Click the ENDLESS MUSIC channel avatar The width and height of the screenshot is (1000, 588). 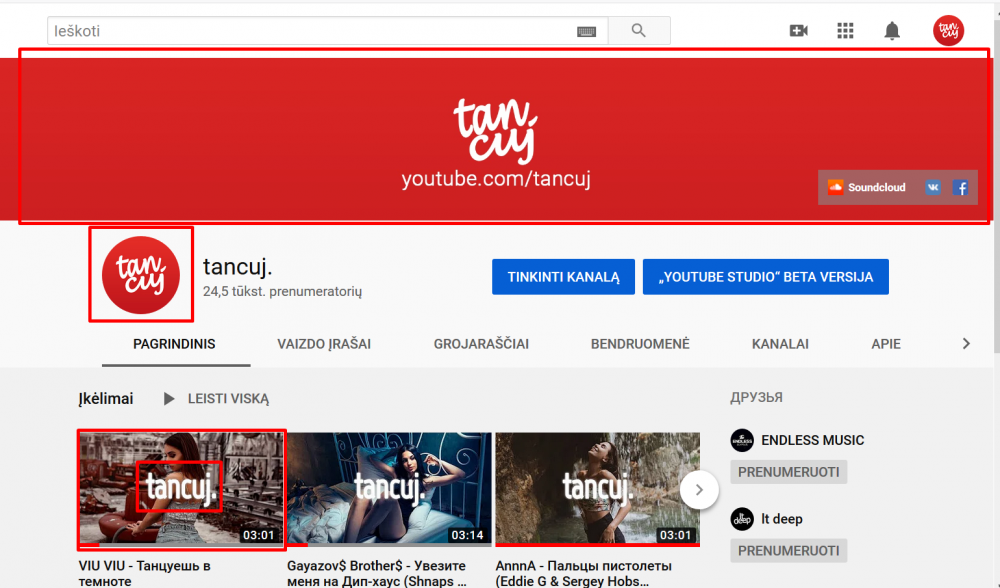[742, 440]
